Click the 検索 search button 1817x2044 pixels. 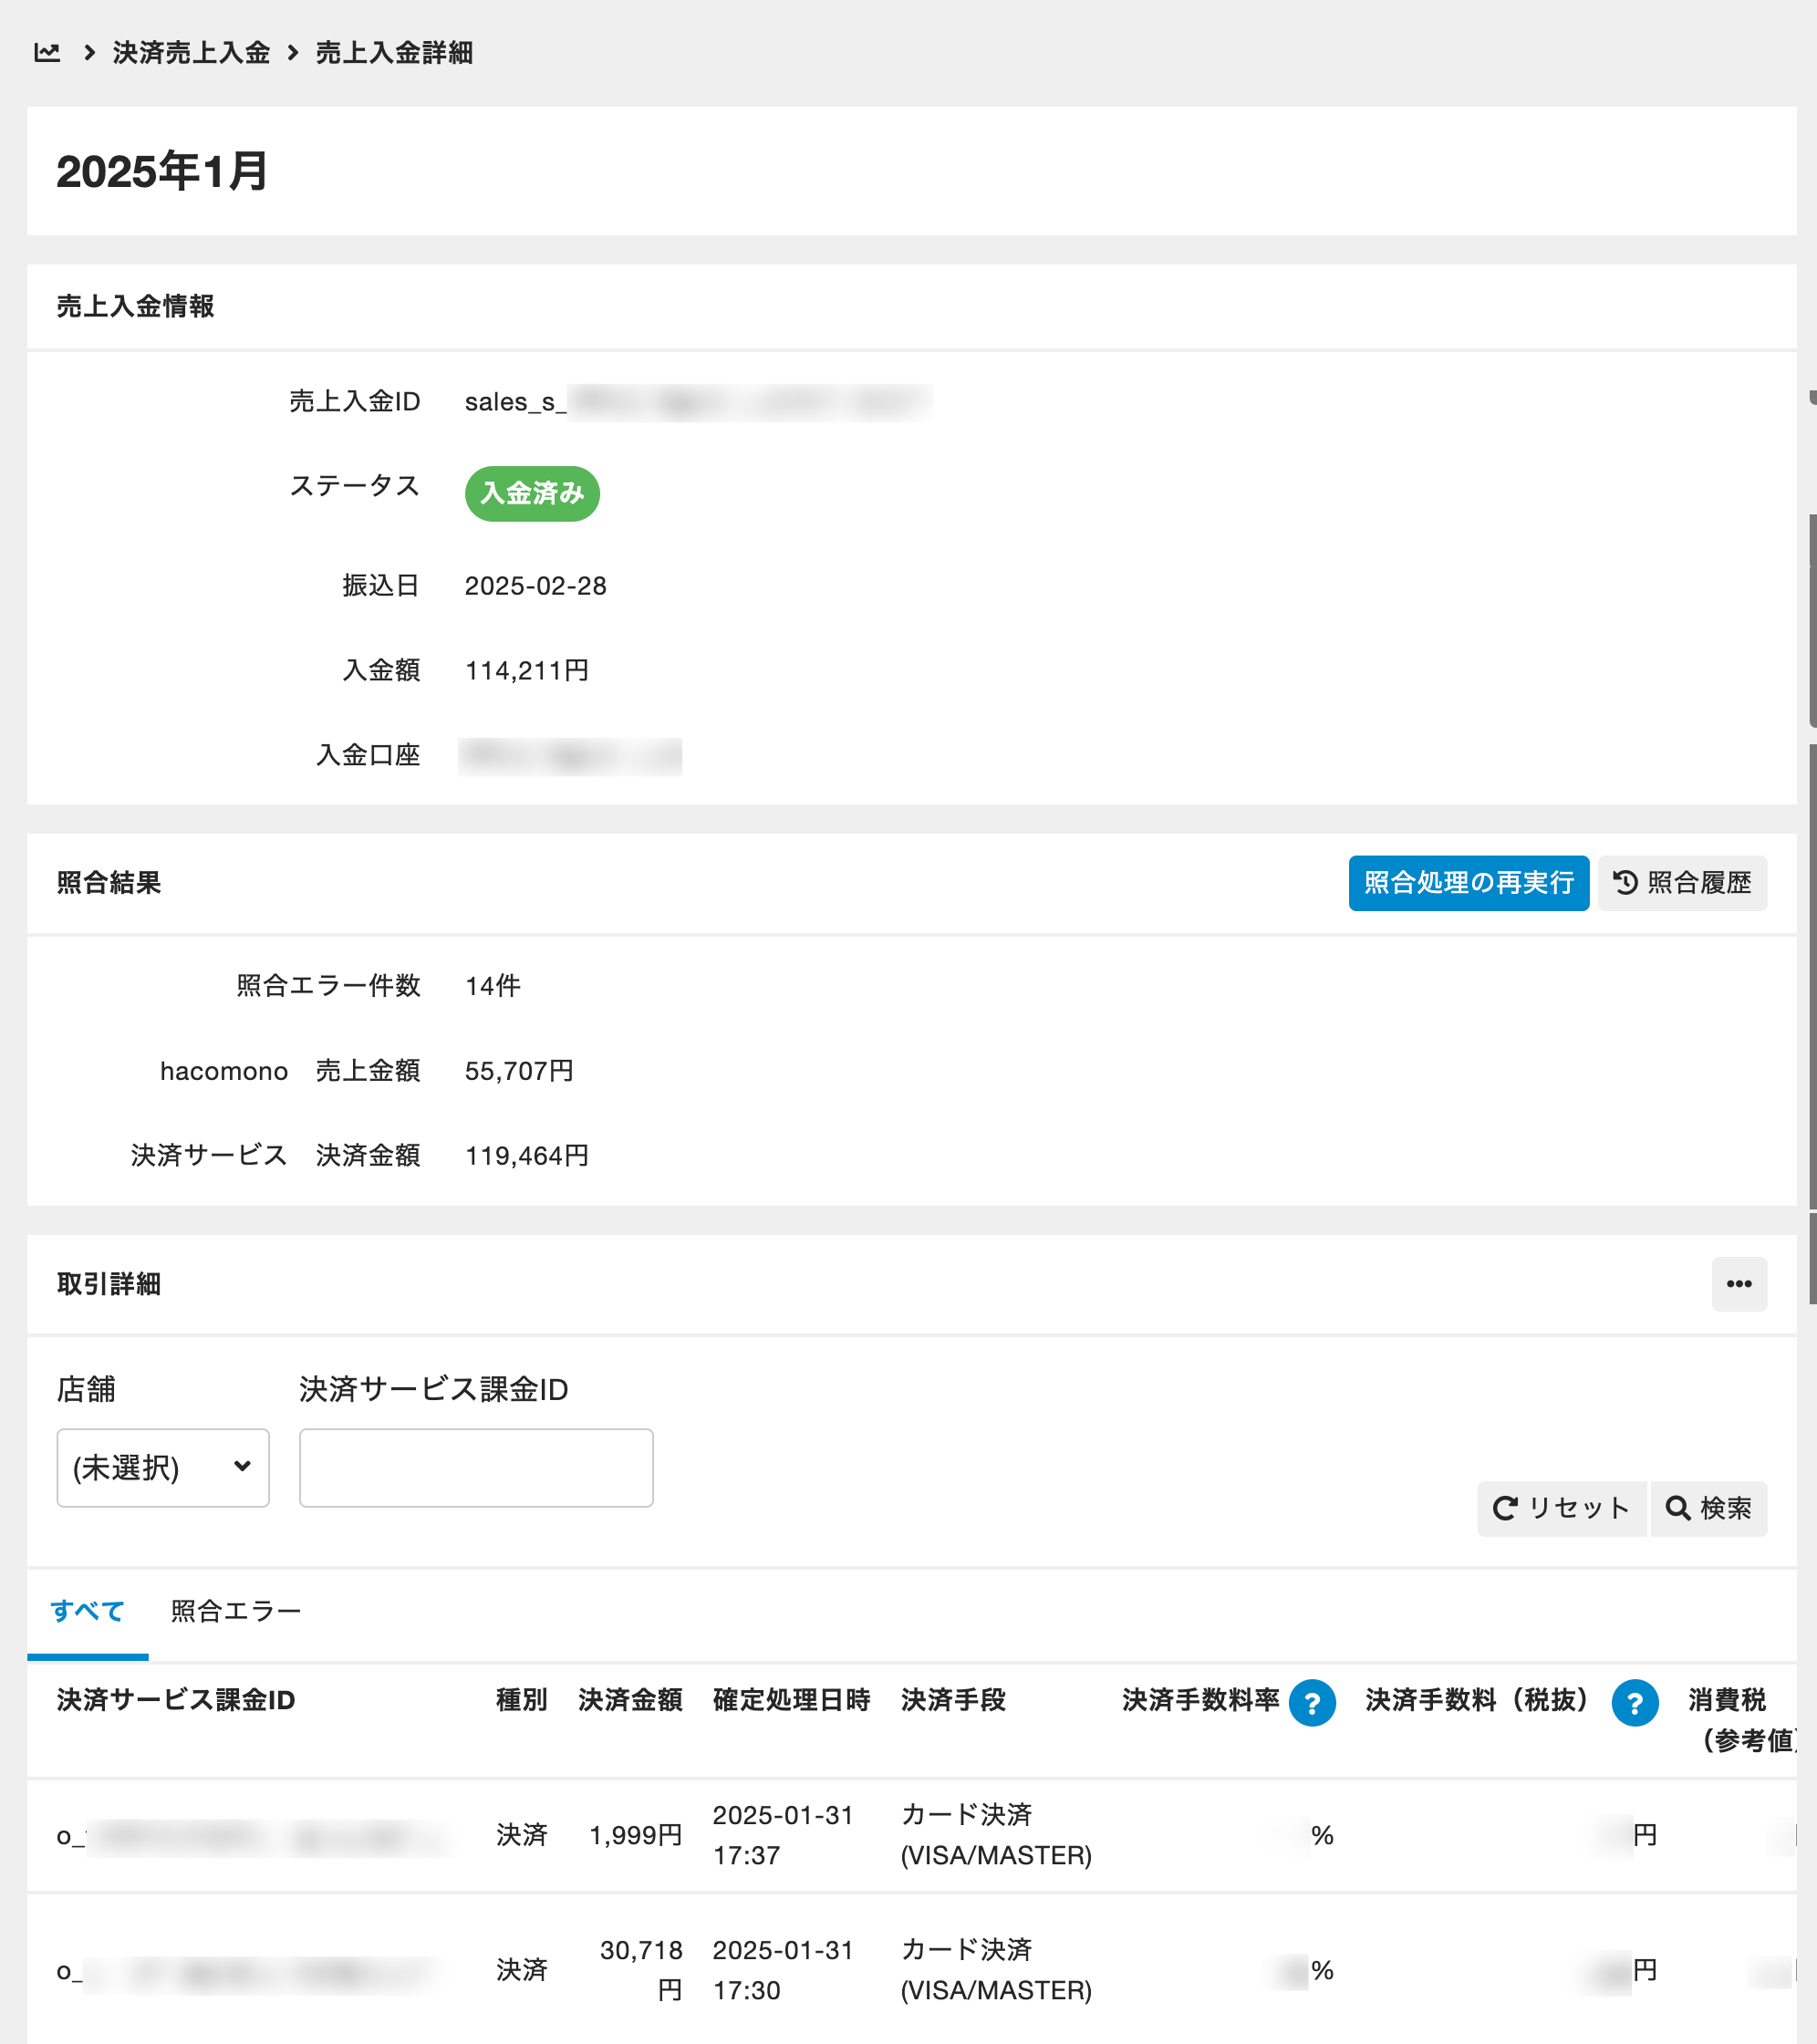1708,1508
